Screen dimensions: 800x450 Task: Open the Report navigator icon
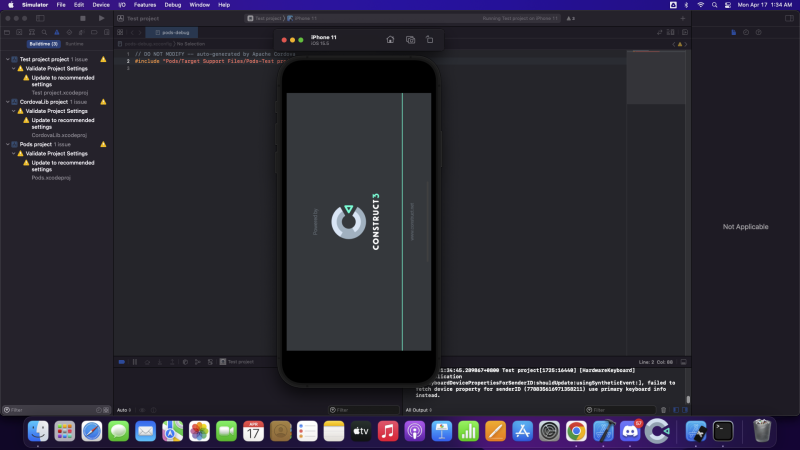coord(107,32)
